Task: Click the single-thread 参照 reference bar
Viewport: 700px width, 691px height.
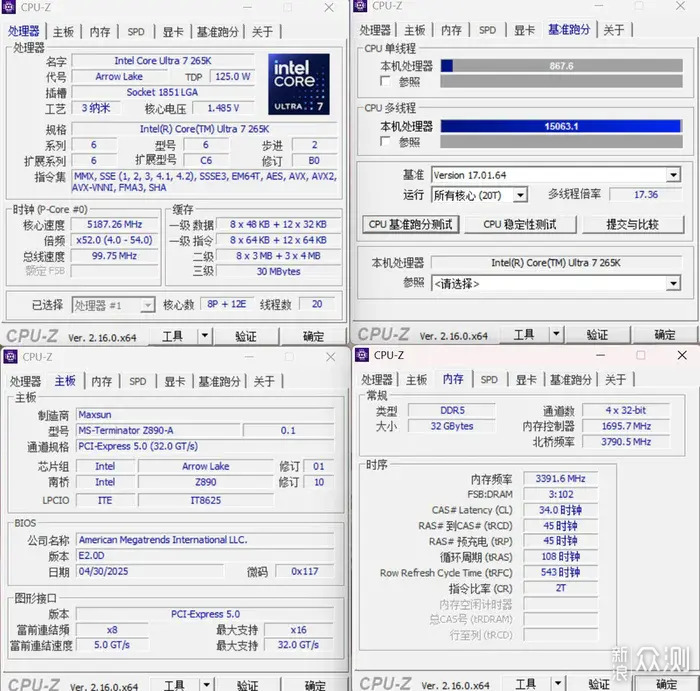Action: [561, 81]
